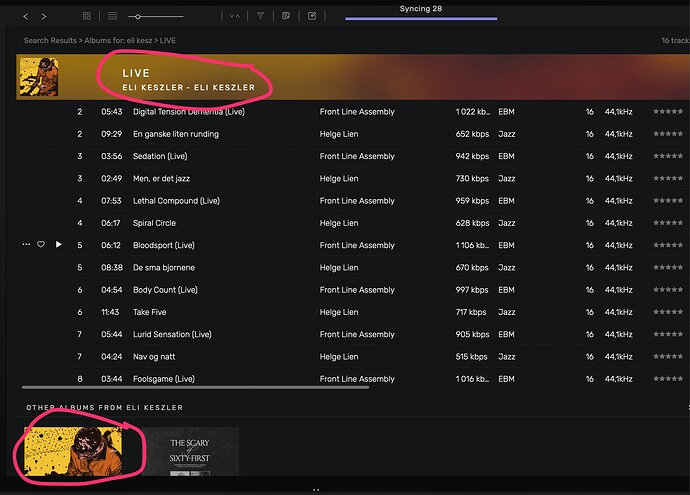The width and height of the screenshot is (690, 495).
Task: Adjust the thumbnail size slider
Action: point(156,17)
